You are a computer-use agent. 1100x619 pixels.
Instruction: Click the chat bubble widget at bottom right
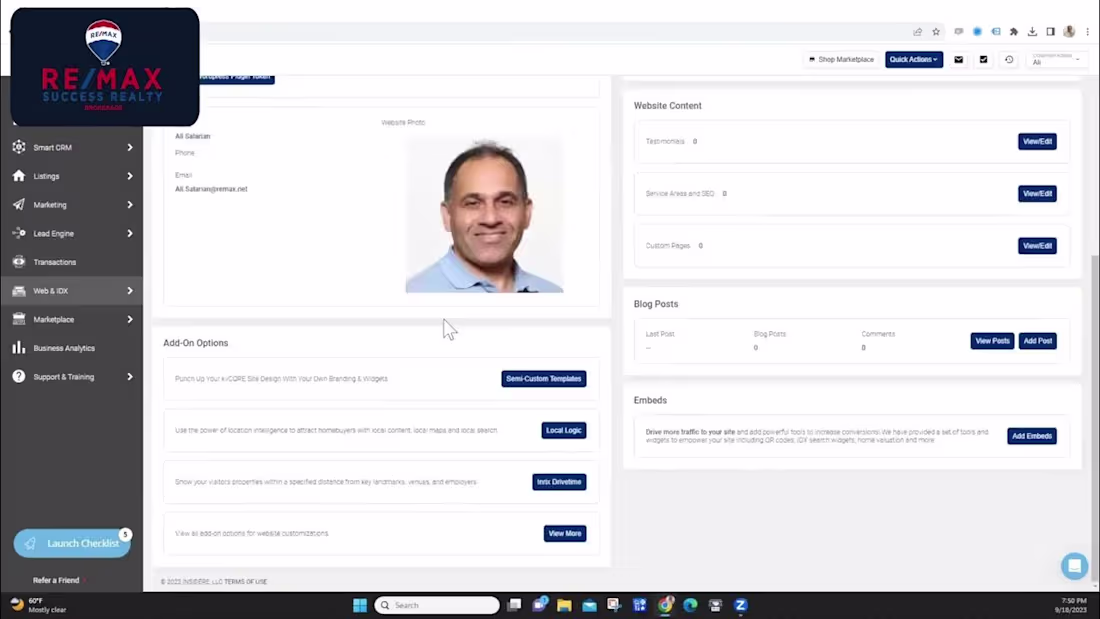click(x=1074, y=566)
